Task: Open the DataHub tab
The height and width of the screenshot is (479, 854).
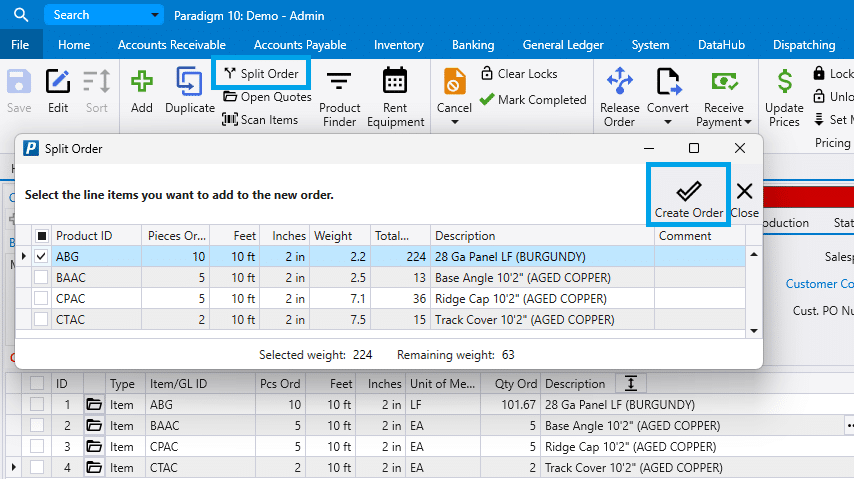Action: coord(722,45)
